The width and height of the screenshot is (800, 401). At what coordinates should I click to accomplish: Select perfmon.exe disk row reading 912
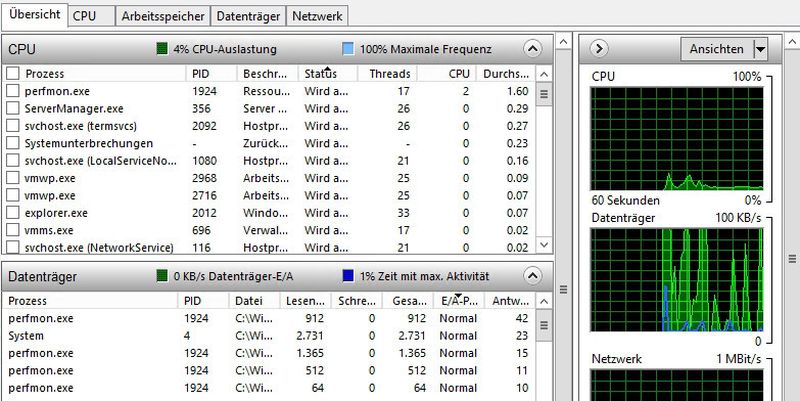click(269, 318)
